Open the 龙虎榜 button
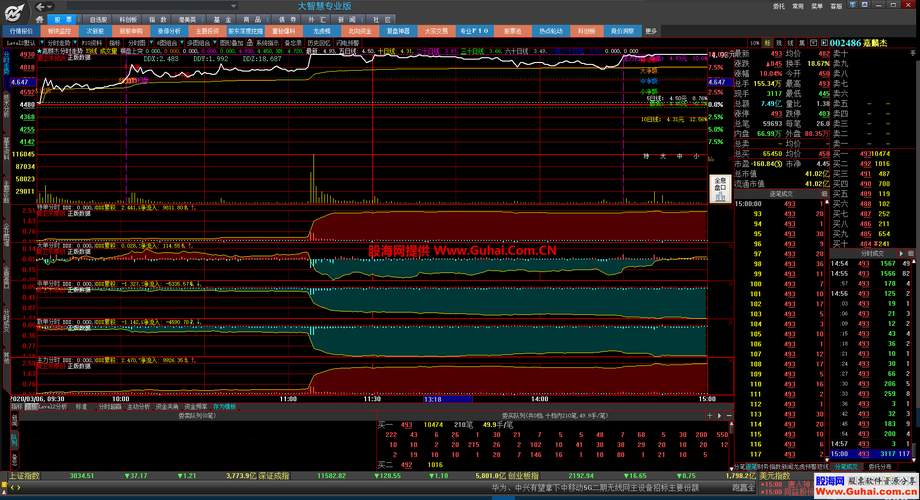The height and width of the screenshot is (500, 920). 322,31
